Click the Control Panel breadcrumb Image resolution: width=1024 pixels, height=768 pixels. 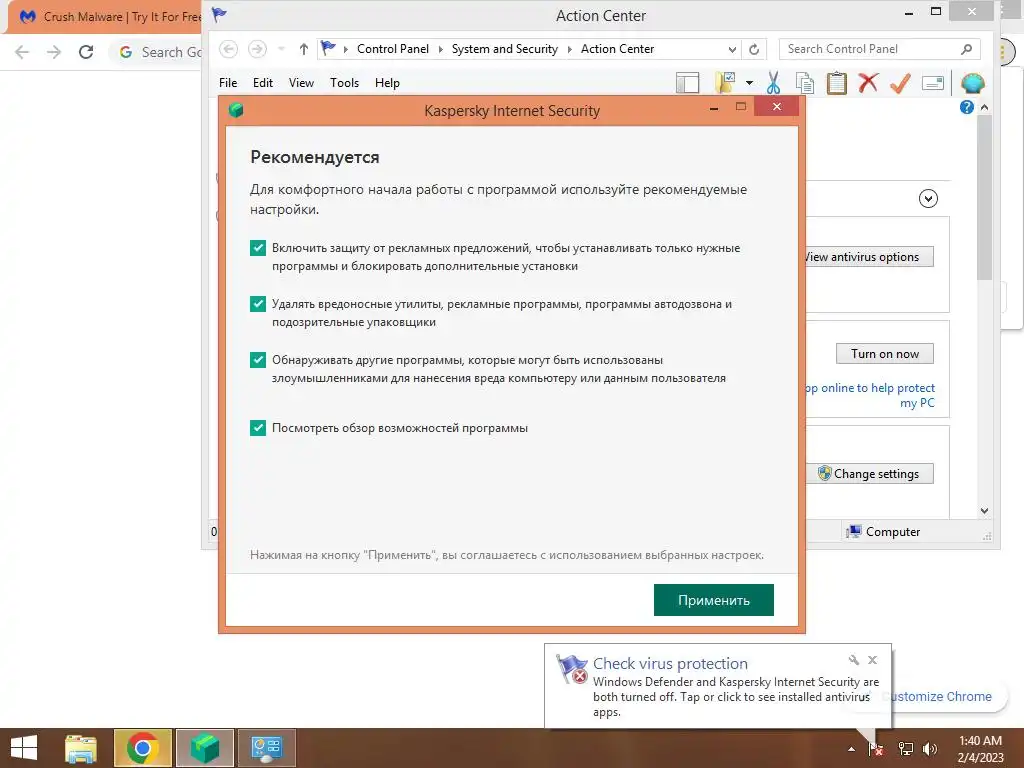coord(392,49)
